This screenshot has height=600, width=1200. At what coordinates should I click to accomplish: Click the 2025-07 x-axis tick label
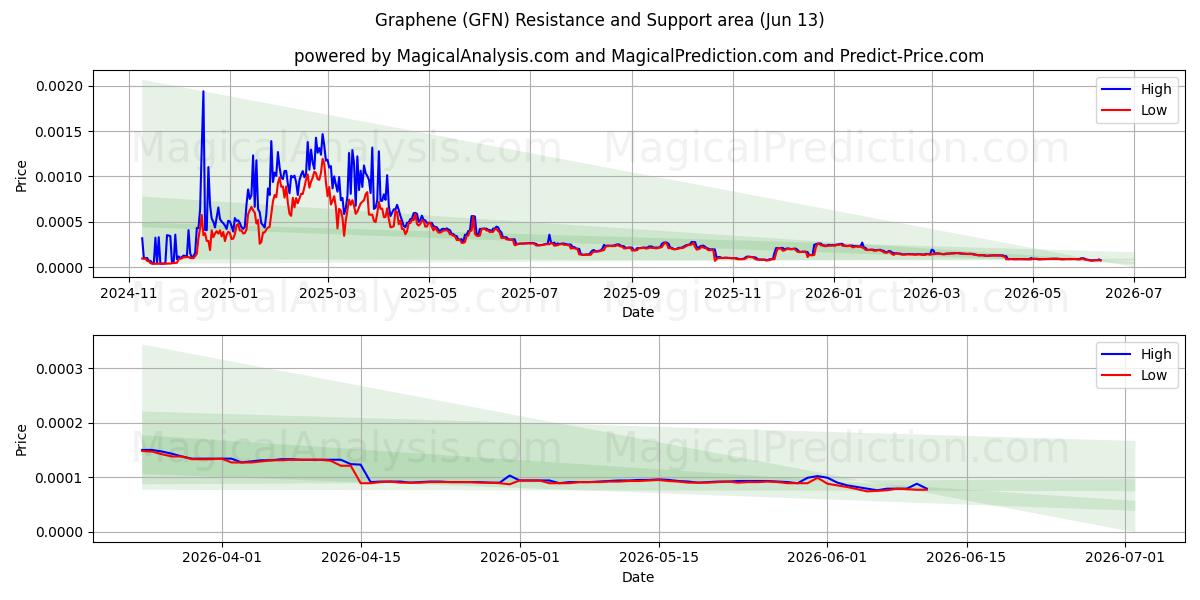(529, 293)
